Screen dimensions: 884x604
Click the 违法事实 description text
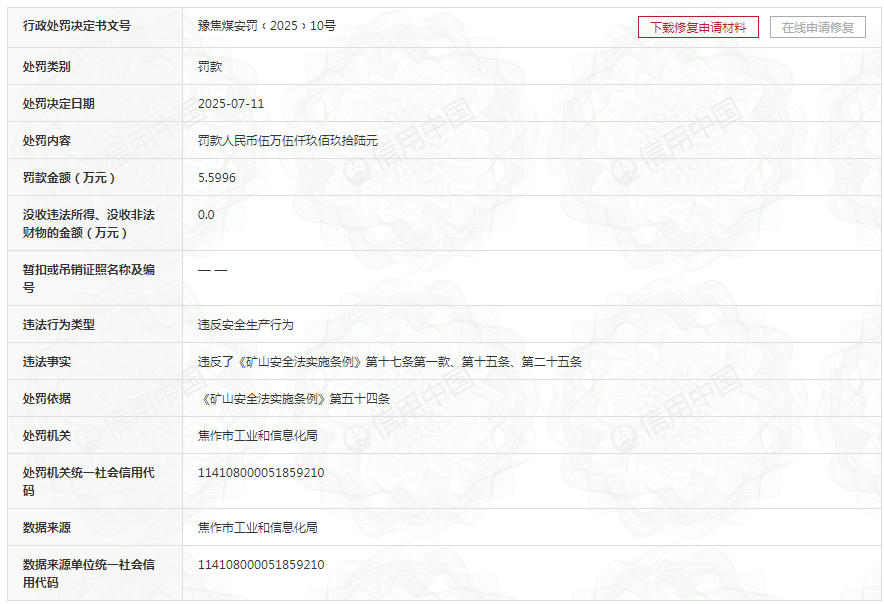tap(389, 362)
